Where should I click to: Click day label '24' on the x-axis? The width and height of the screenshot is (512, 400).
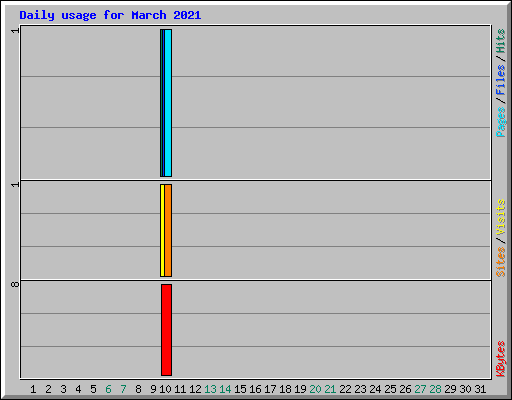click(375, 389)
